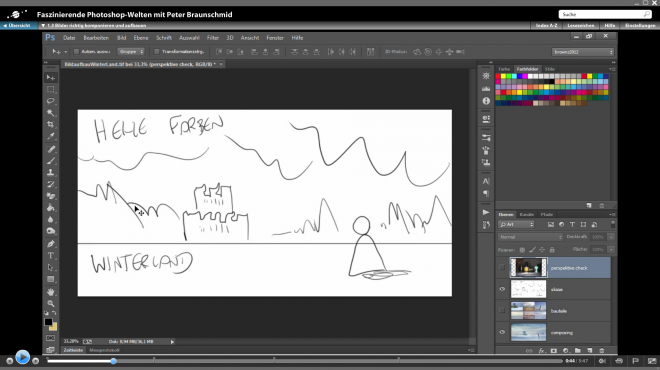Screen dimensions: 660x370
Task: Select the Lasso tool
Action: (51, 101)
